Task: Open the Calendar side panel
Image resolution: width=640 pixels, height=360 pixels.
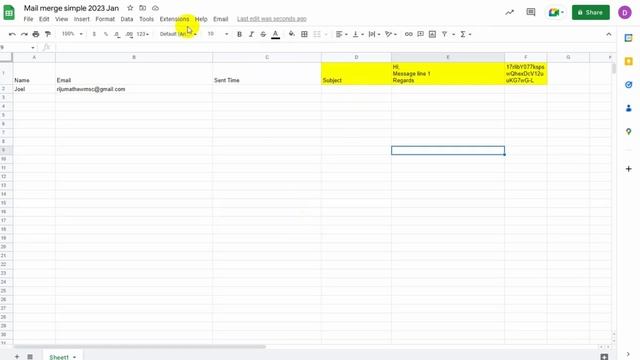Action: point(629,38)
